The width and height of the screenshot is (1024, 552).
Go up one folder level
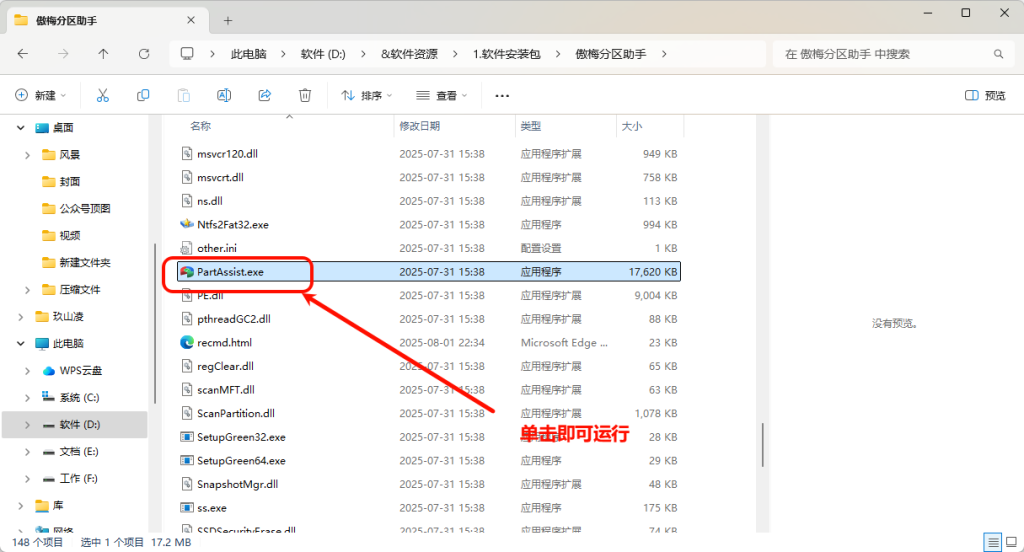(x=103, y=54)
